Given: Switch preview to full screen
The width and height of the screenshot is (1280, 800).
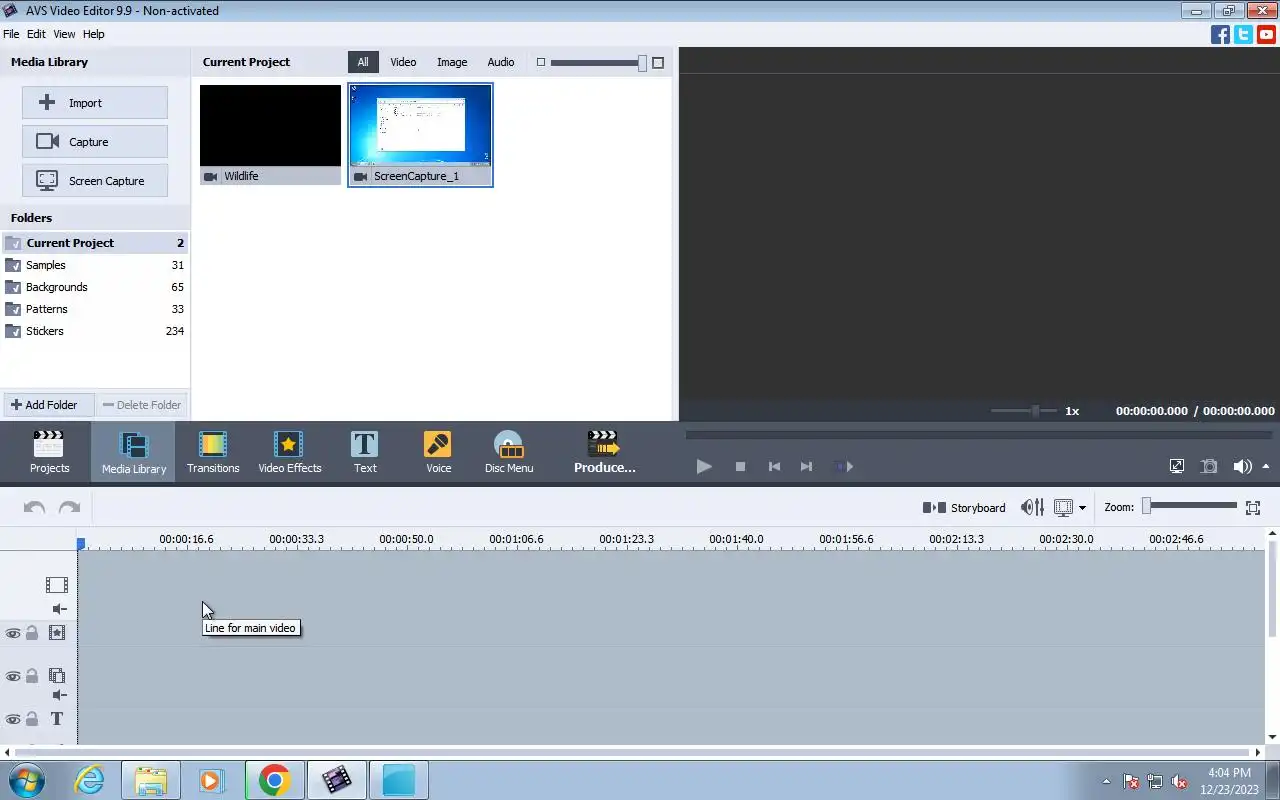Looking at the screenshot, I should (x=1177, y=466).
